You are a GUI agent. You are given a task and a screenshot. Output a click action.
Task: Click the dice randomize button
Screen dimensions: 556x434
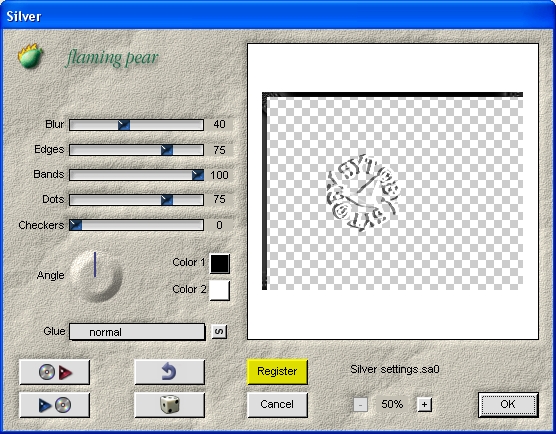pyautogui.click(x=170, y=405)
